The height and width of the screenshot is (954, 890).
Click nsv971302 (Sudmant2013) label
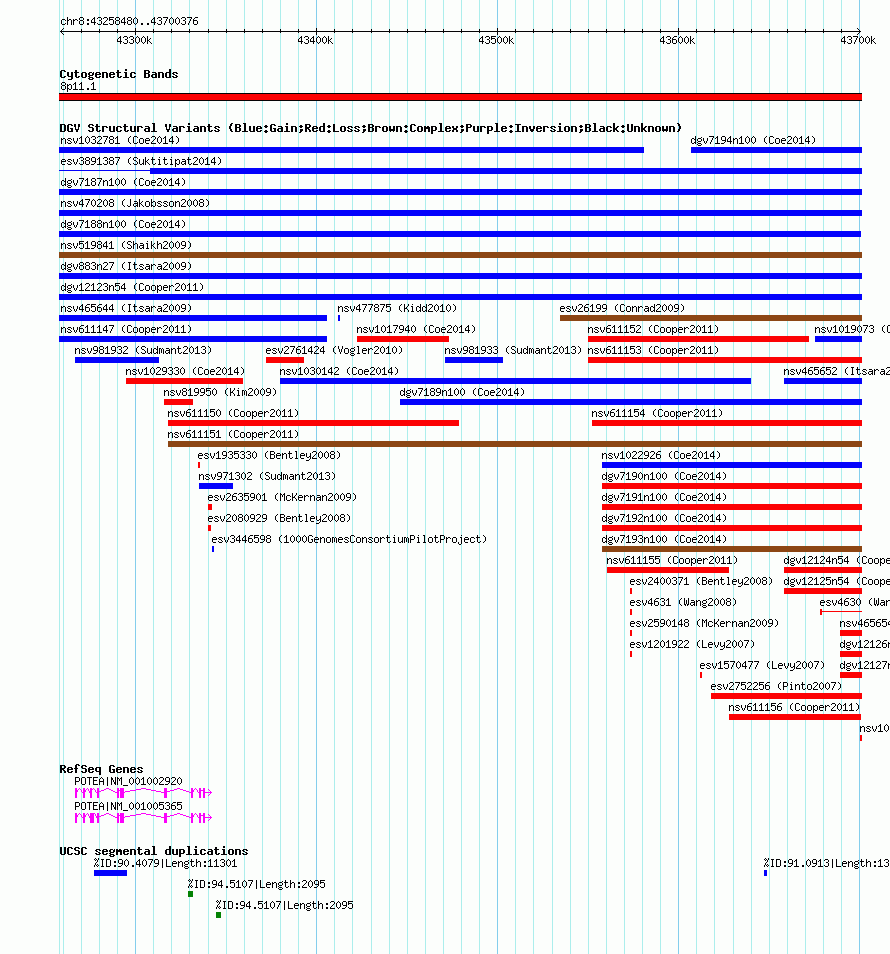coord(267,476)
